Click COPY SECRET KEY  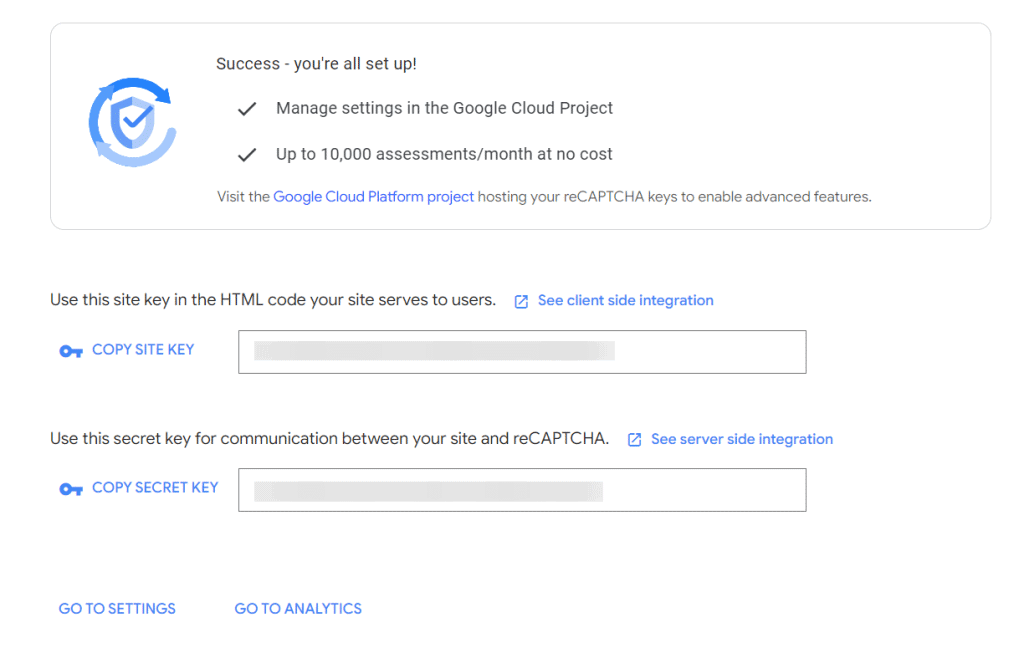[154, 487]
